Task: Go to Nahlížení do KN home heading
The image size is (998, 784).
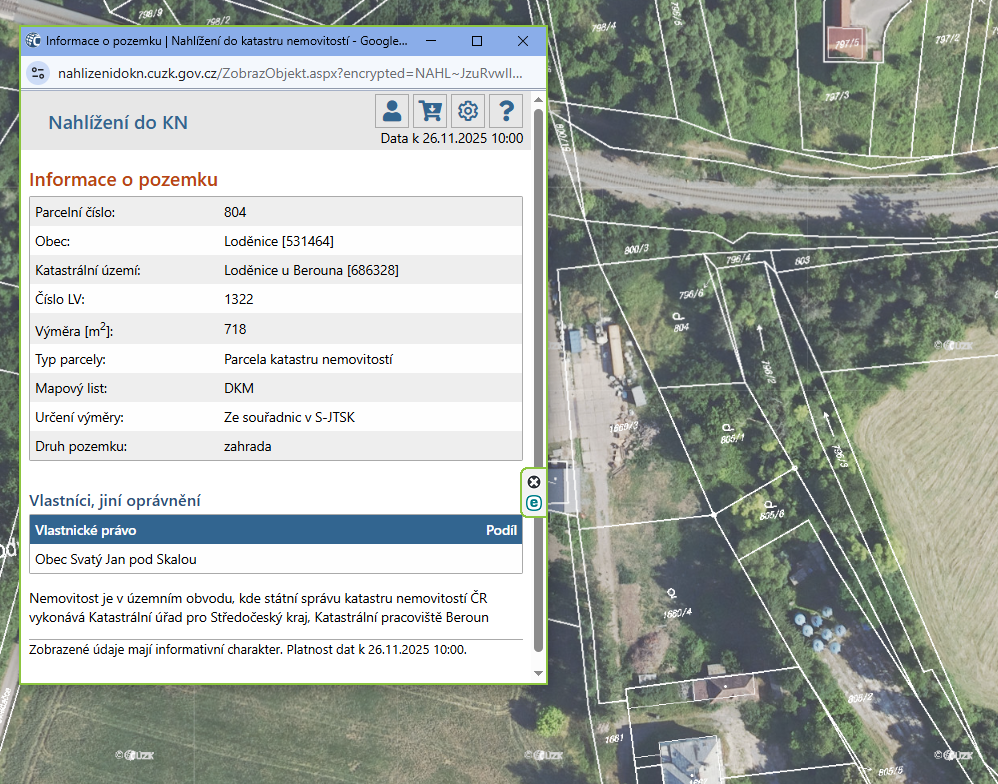Action: point(118,123)
